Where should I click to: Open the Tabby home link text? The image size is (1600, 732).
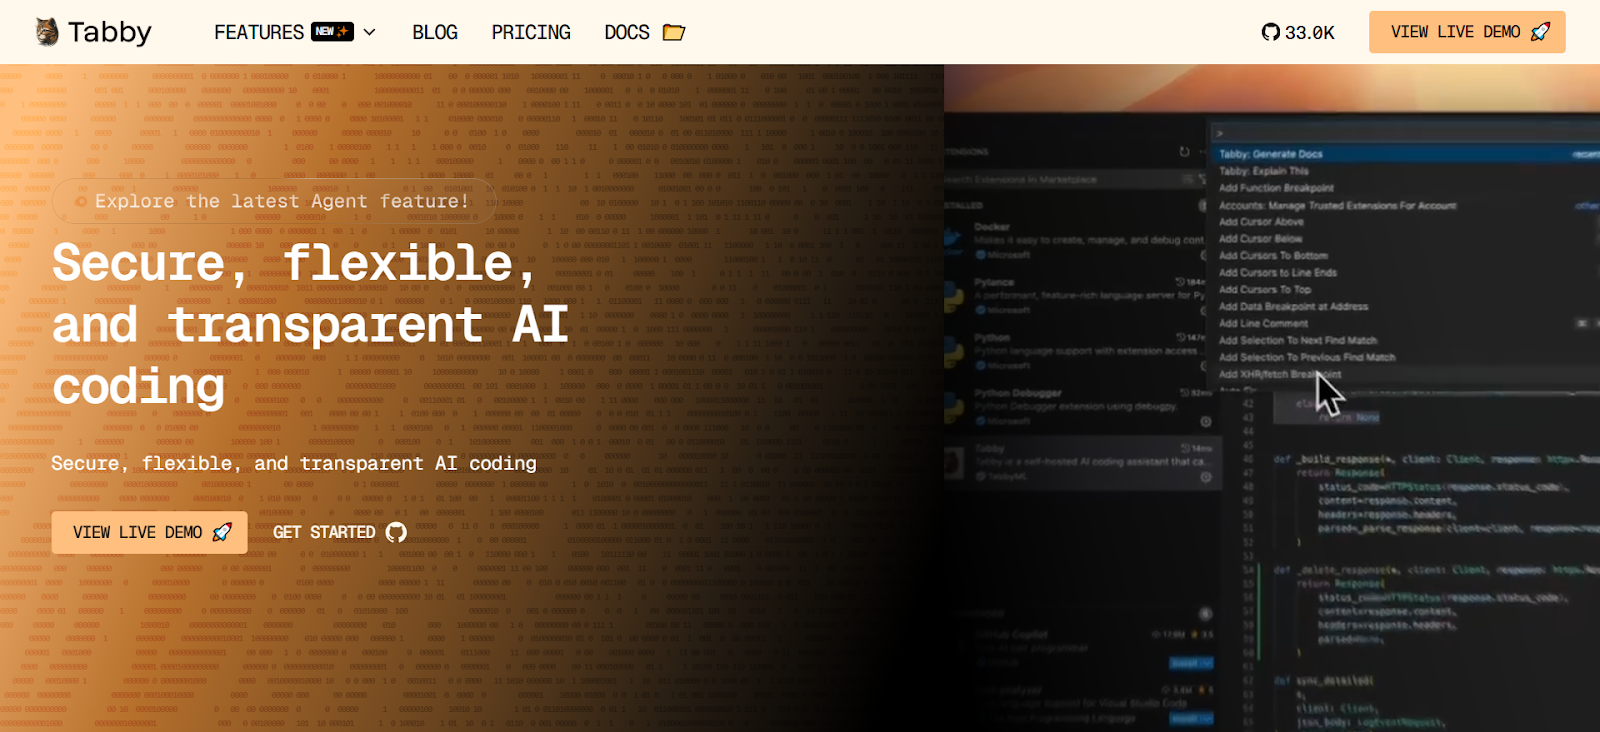(x=110, y=32)
